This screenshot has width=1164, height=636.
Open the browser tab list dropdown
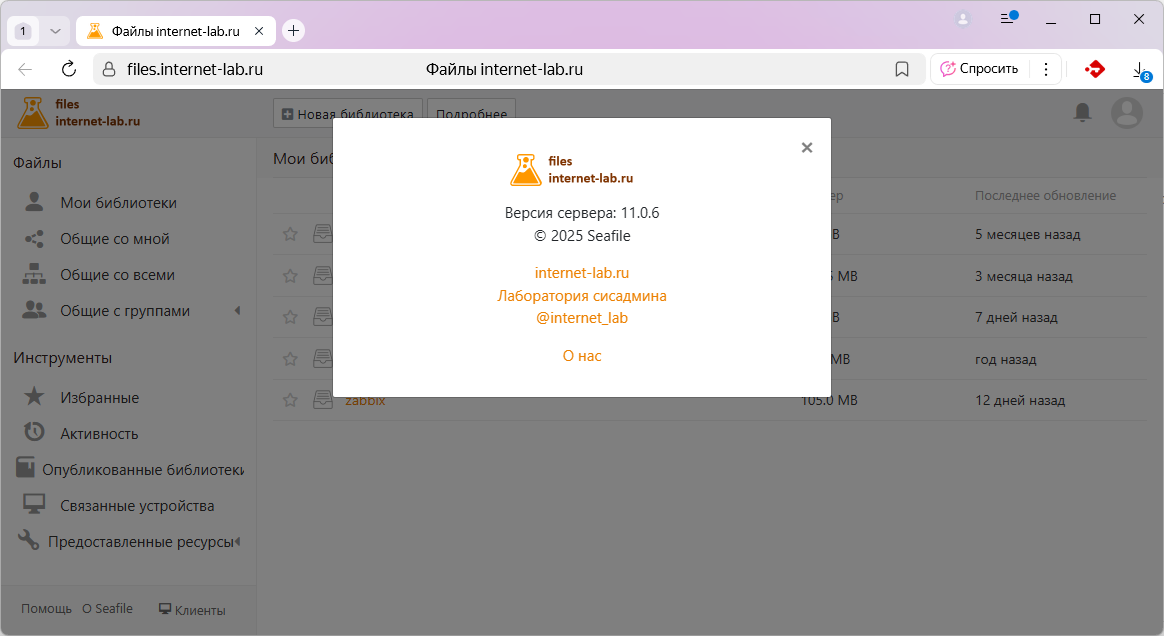(55, 31)
